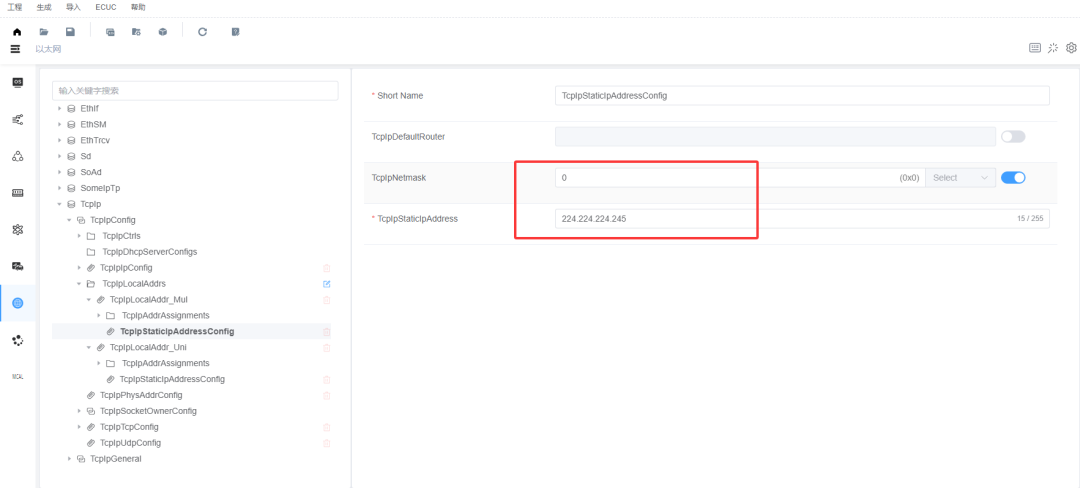Open the 导入 menu
The width and height of the screenshot is (1080, 488).
tap(73, 7)
